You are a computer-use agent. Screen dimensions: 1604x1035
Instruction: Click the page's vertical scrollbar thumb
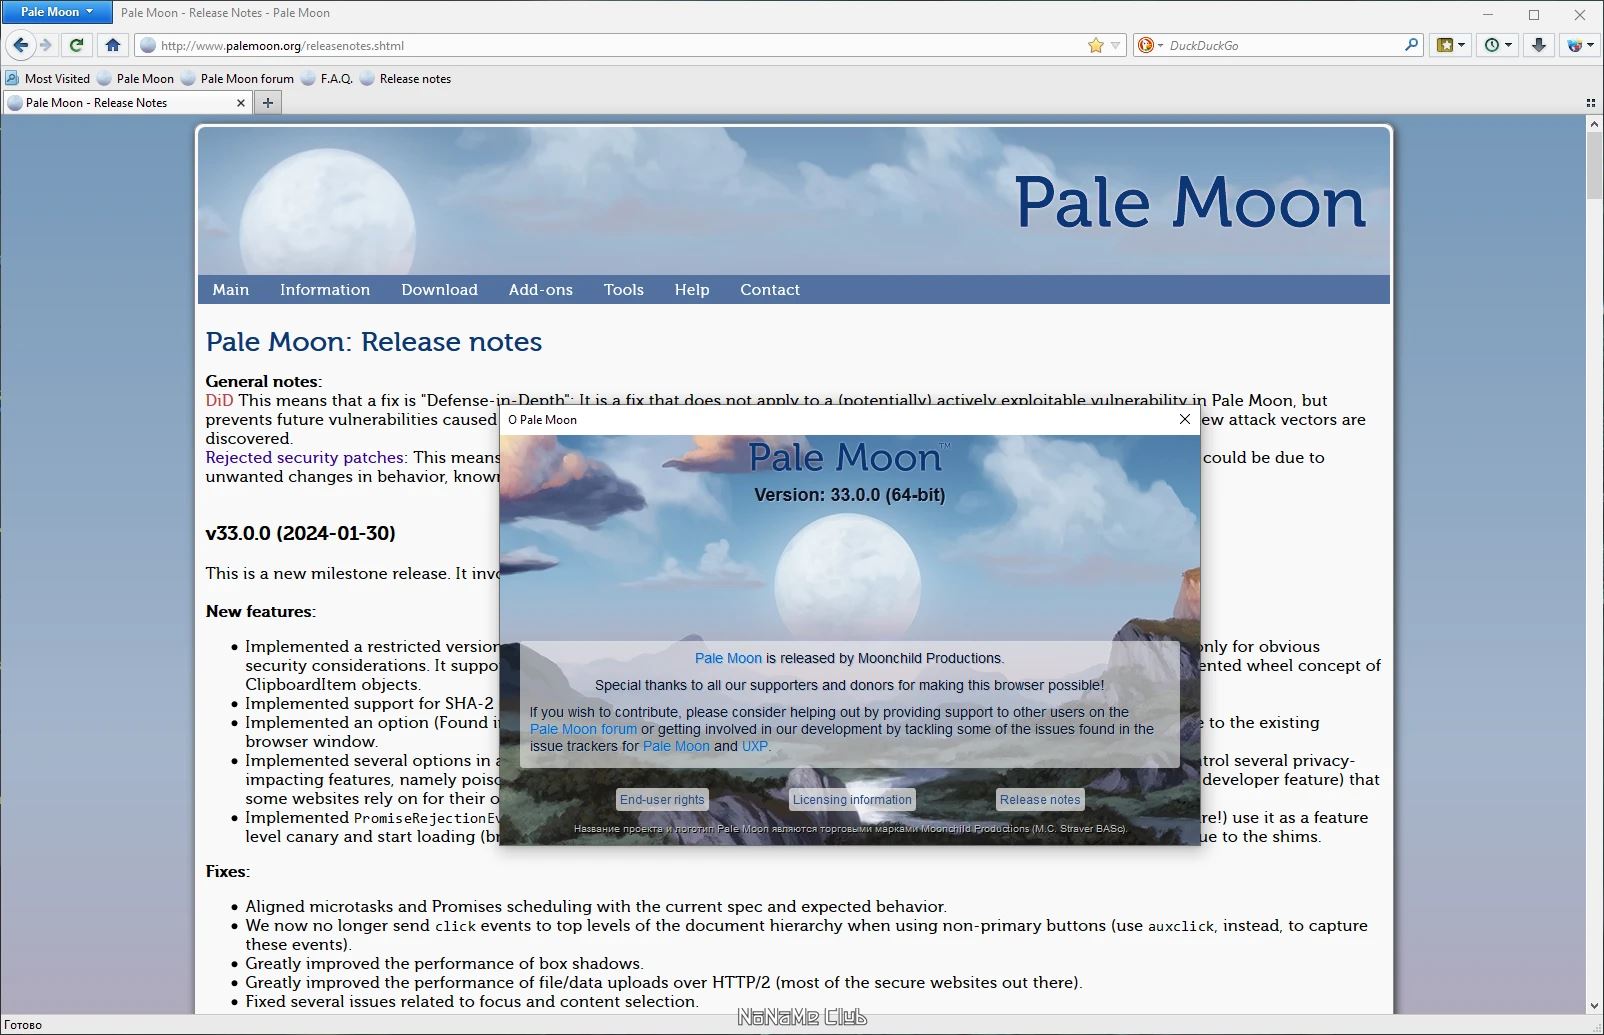click(1594, 166)
